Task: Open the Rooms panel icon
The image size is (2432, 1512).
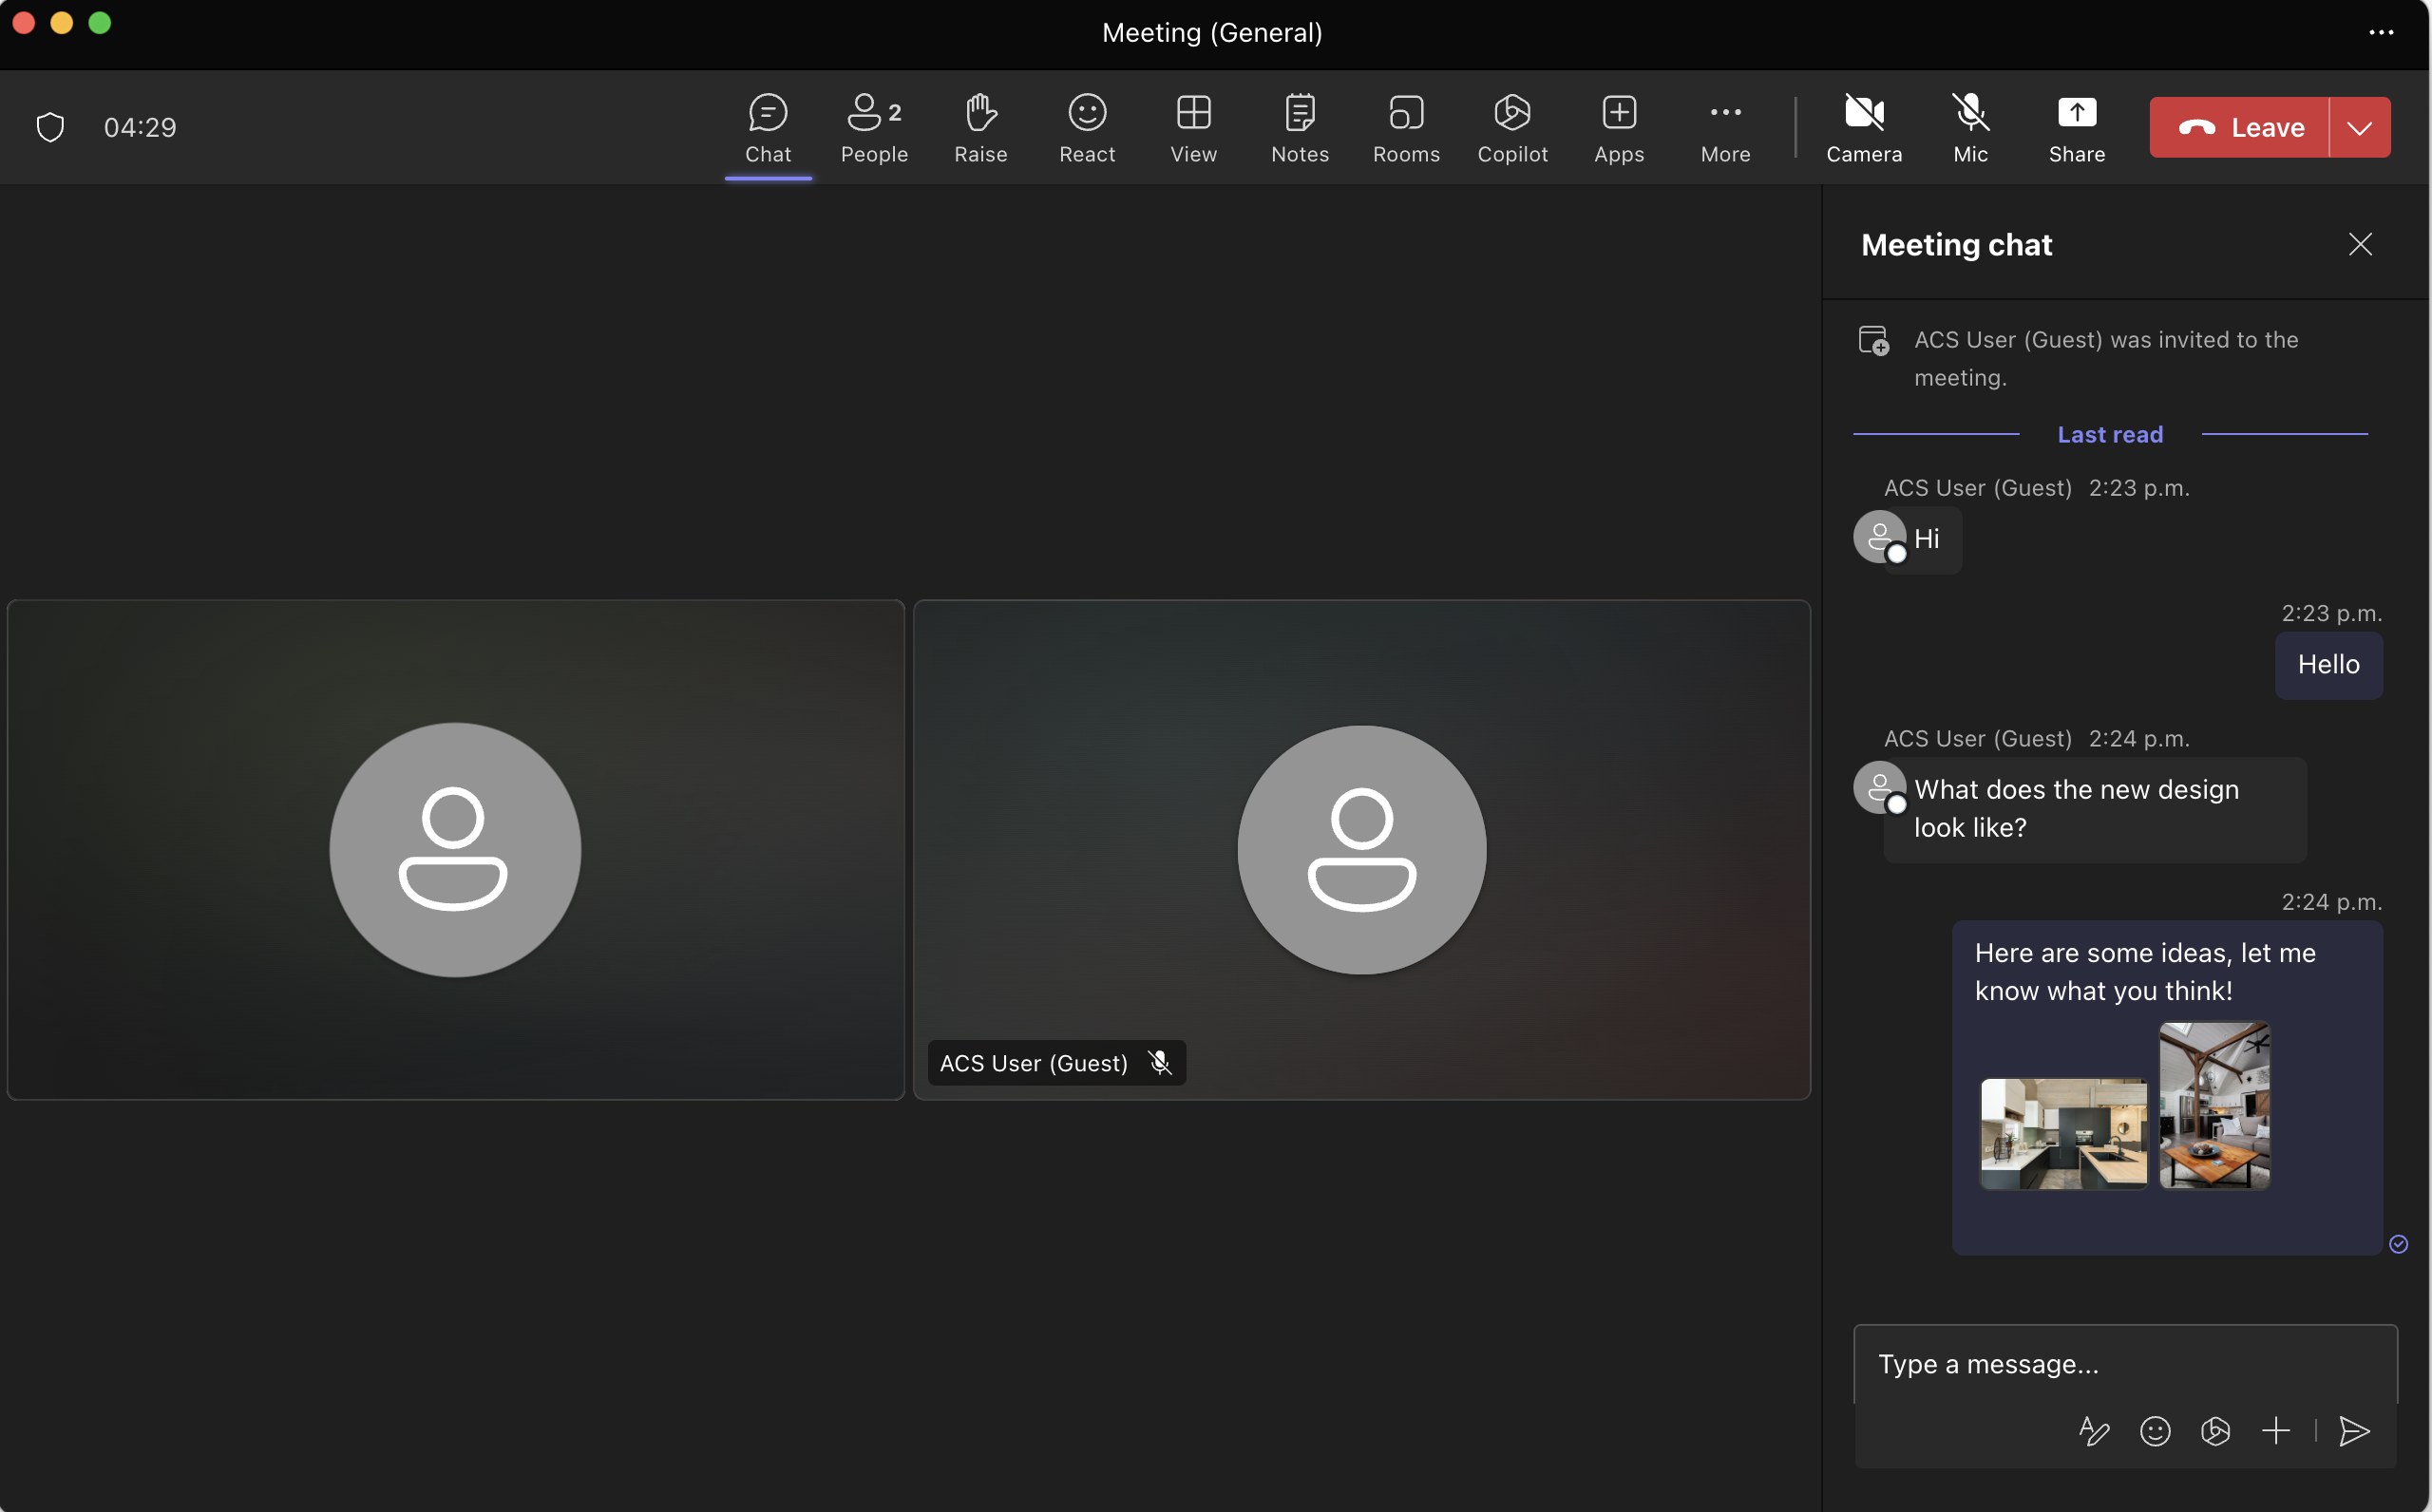Action: (1406, 125)
